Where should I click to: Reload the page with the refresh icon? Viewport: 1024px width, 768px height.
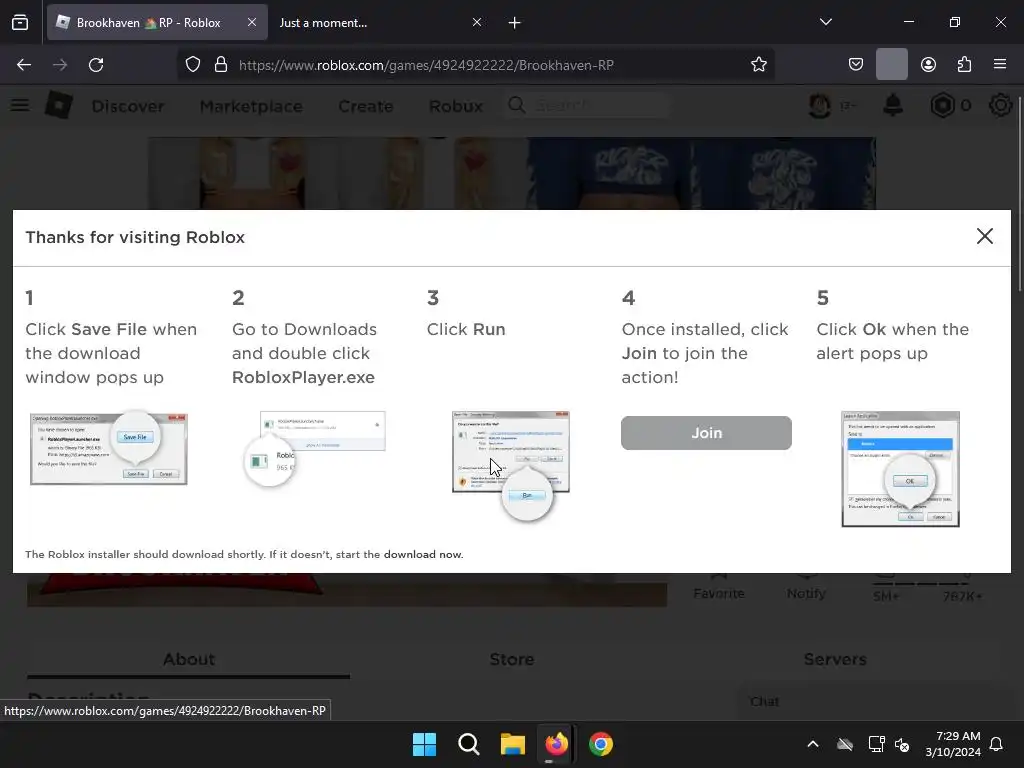[x=96, y=65]
